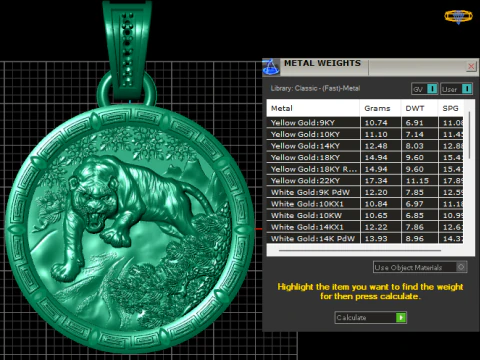Select the Yellow Gold:14KY row
Image resolution: width=480 pixels, height=360 pixels.
[365, 146]
